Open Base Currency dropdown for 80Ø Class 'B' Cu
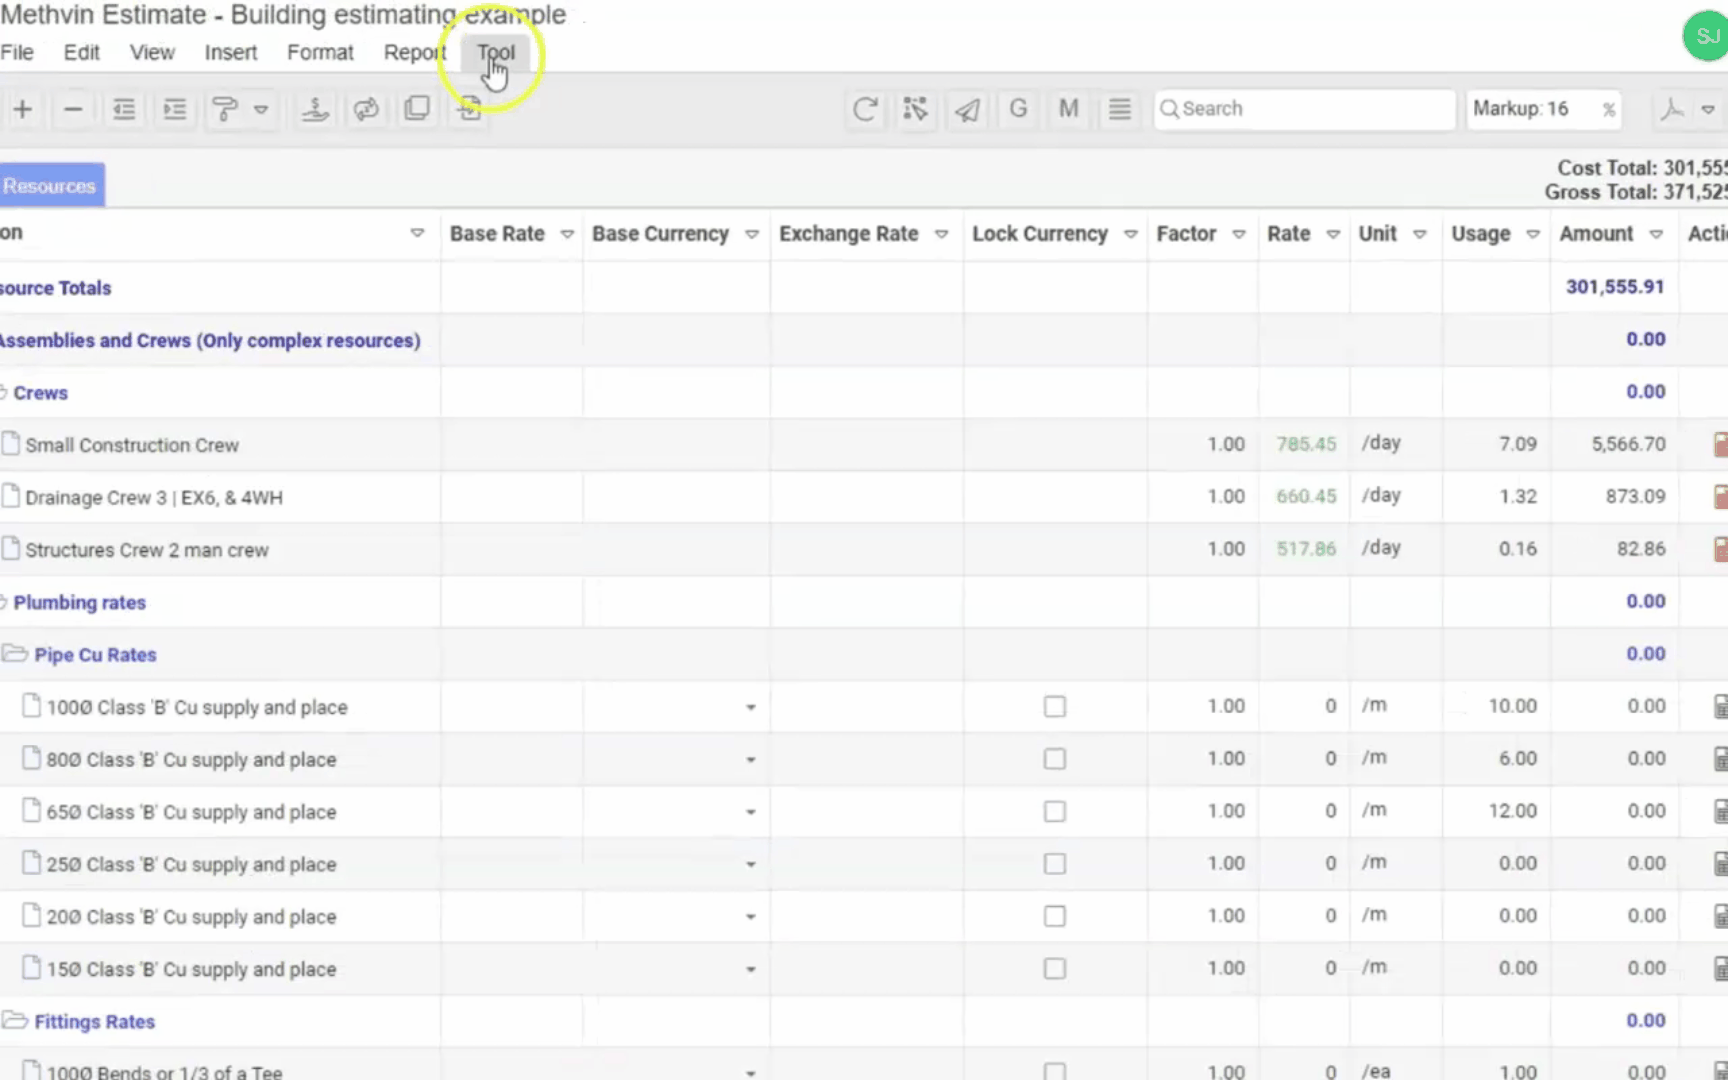The width and height of the screenshot is (1728, 1080). (750, 760)
